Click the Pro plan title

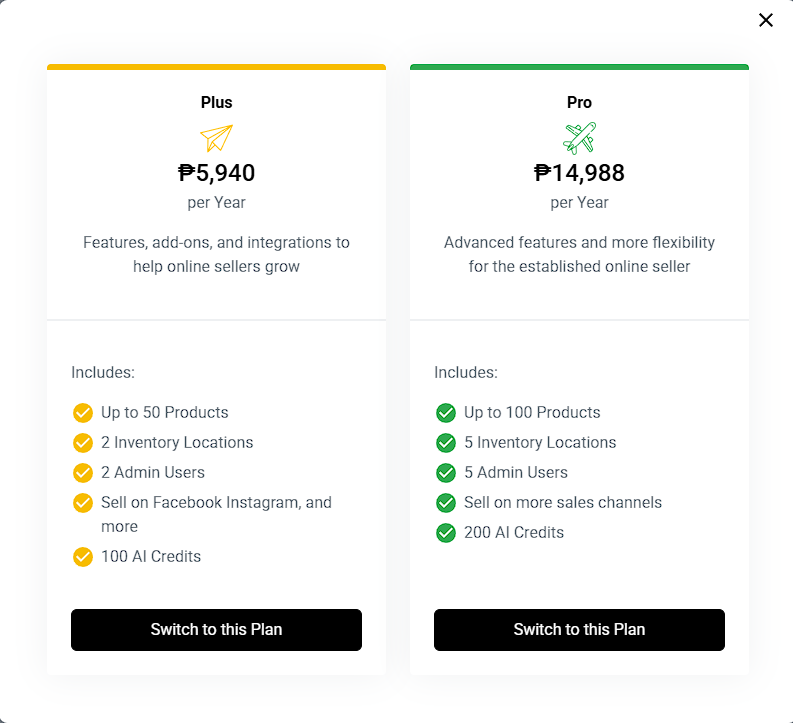coord(579,102)
